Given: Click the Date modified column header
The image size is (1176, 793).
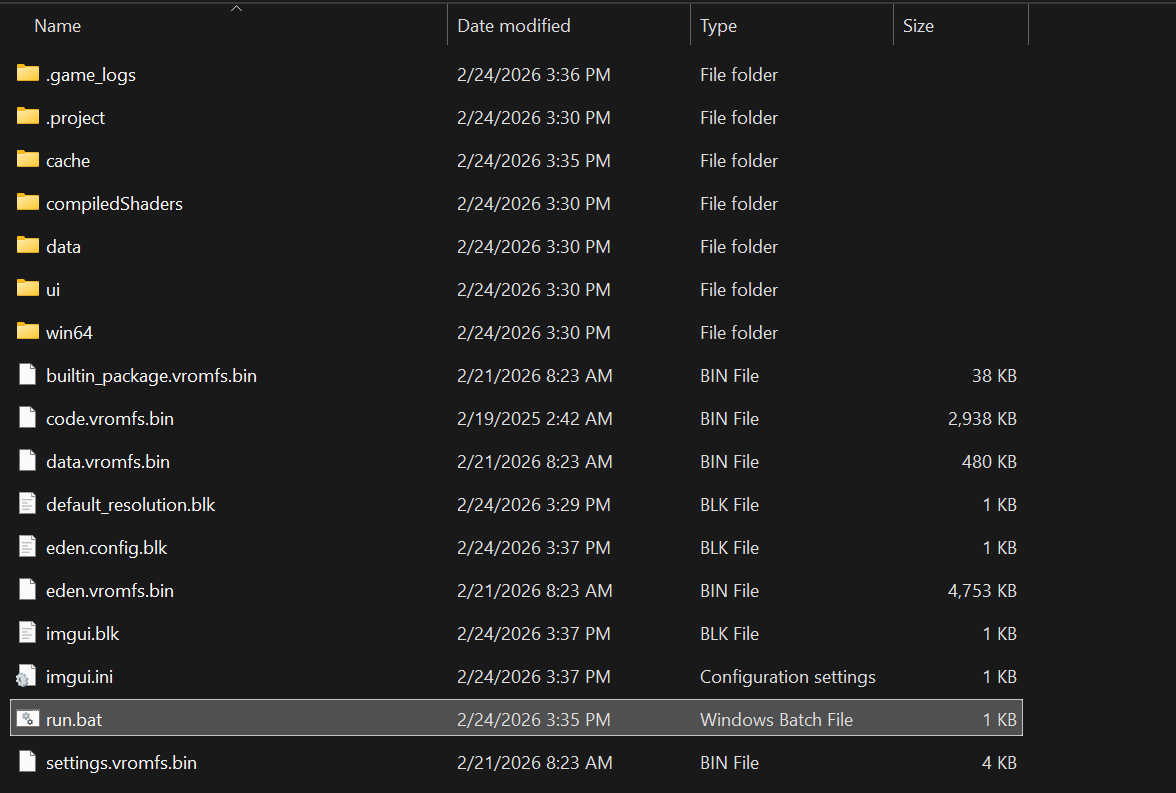Looking at the screenshot, I should 513,25.
